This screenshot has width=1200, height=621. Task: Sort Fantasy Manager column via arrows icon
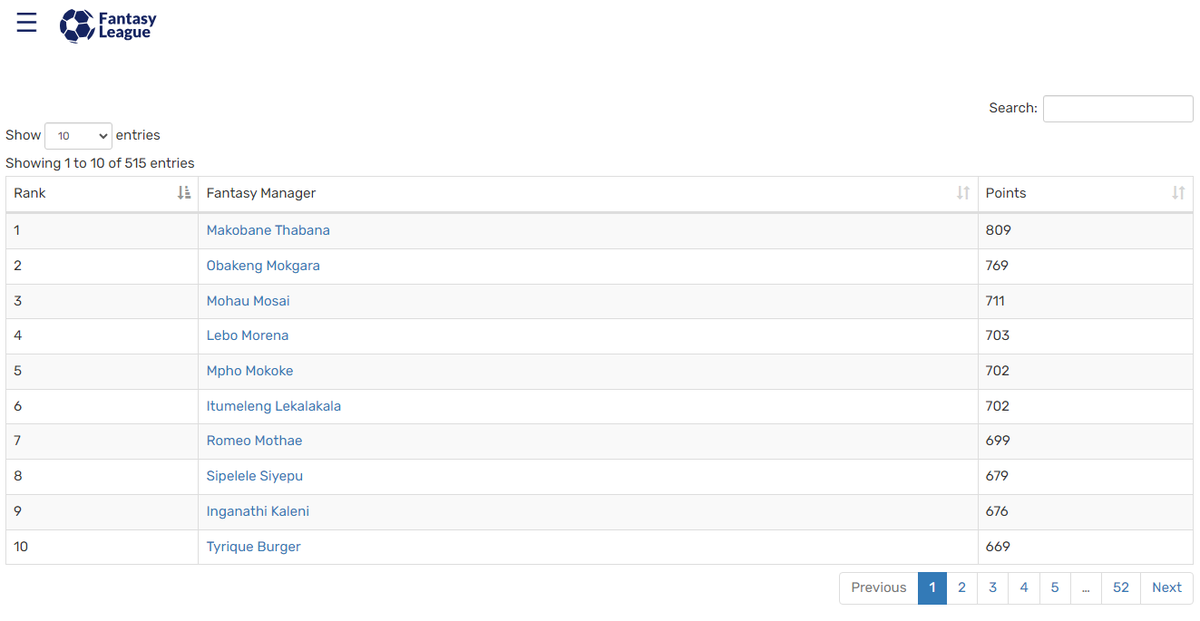(963, 193)
